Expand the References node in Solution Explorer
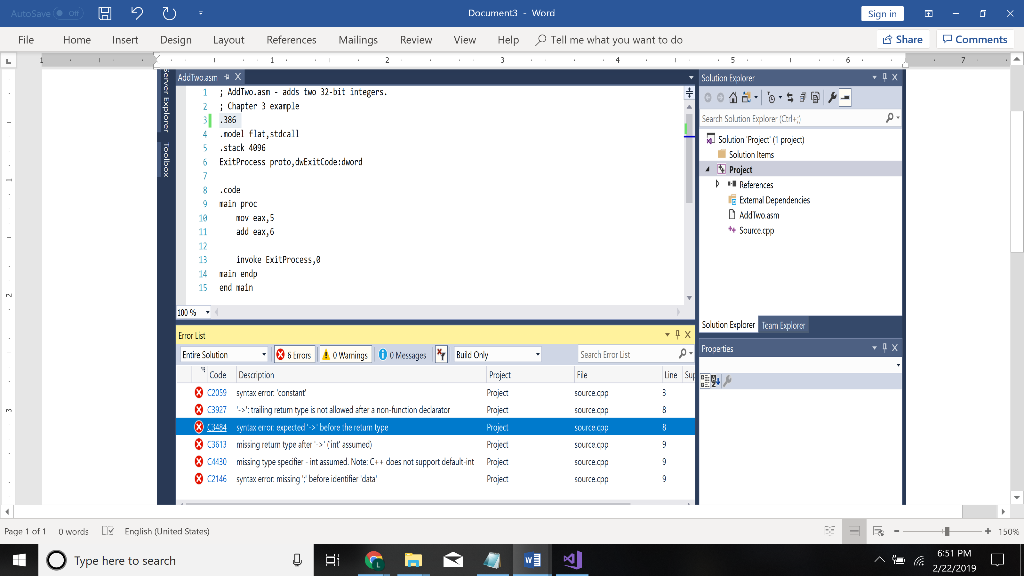 [x=717, y=185]
